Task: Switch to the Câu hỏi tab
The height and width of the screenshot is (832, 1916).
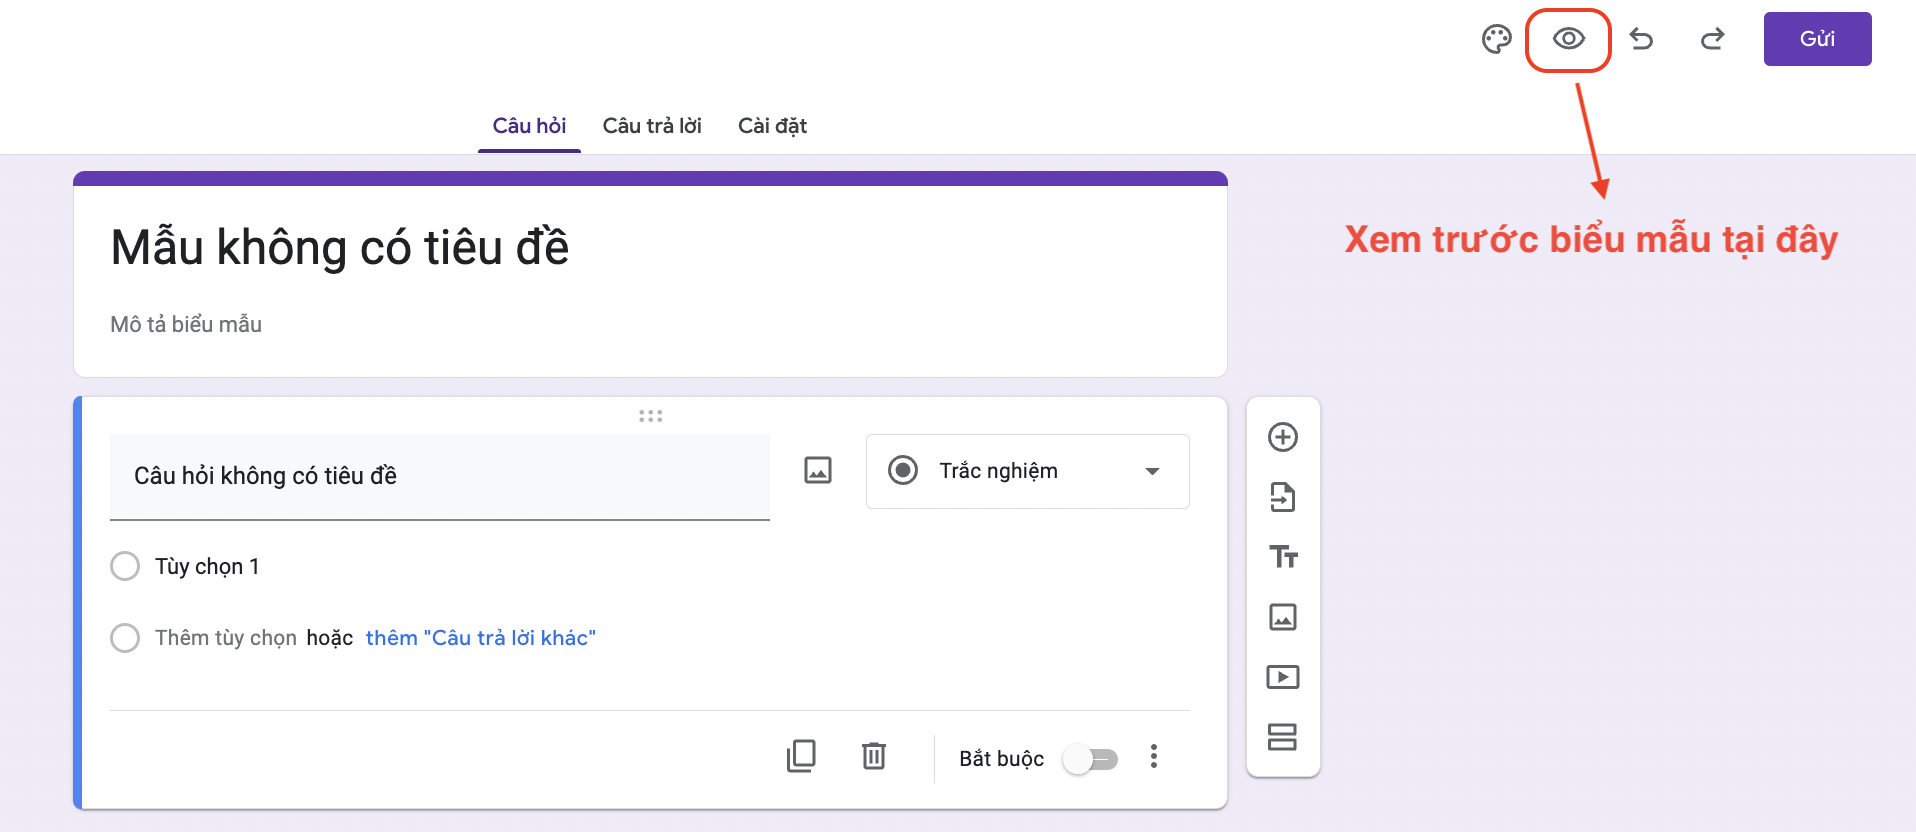Action: point(529,126)
